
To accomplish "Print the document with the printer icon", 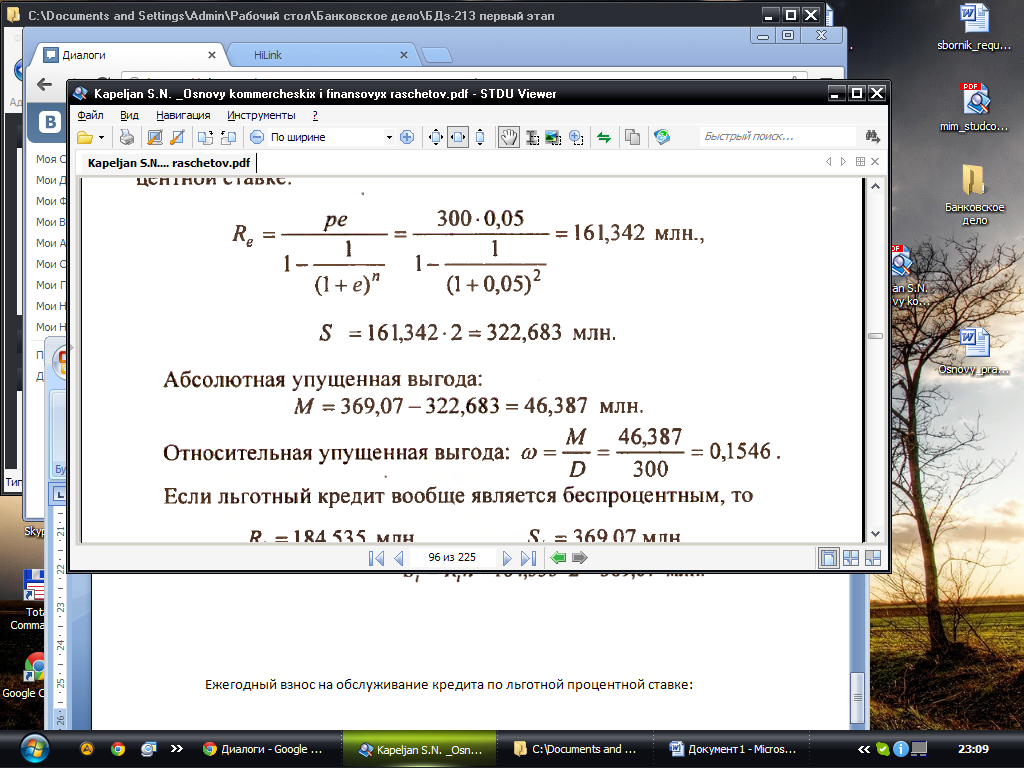I will (127, 137).
